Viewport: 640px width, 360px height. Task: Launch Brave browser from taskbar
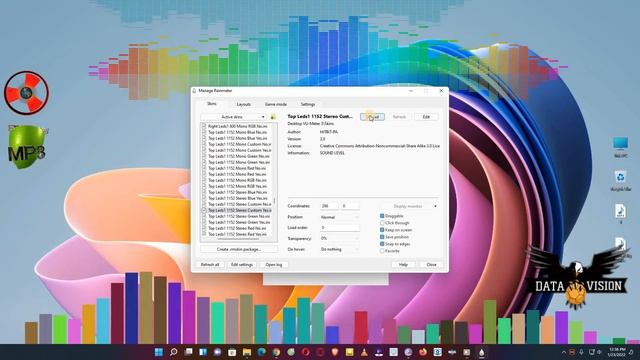click(335, 352)
